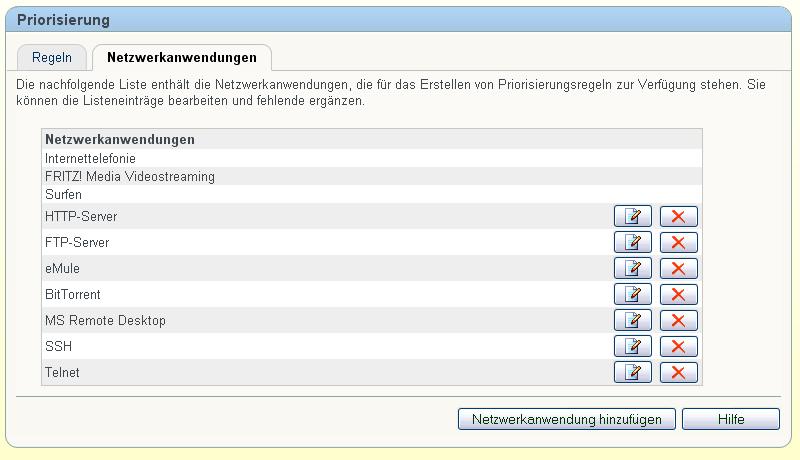Remove BitTorrent from the list
The width and height of the screenshot is (800, 460).
pos(678,294)
